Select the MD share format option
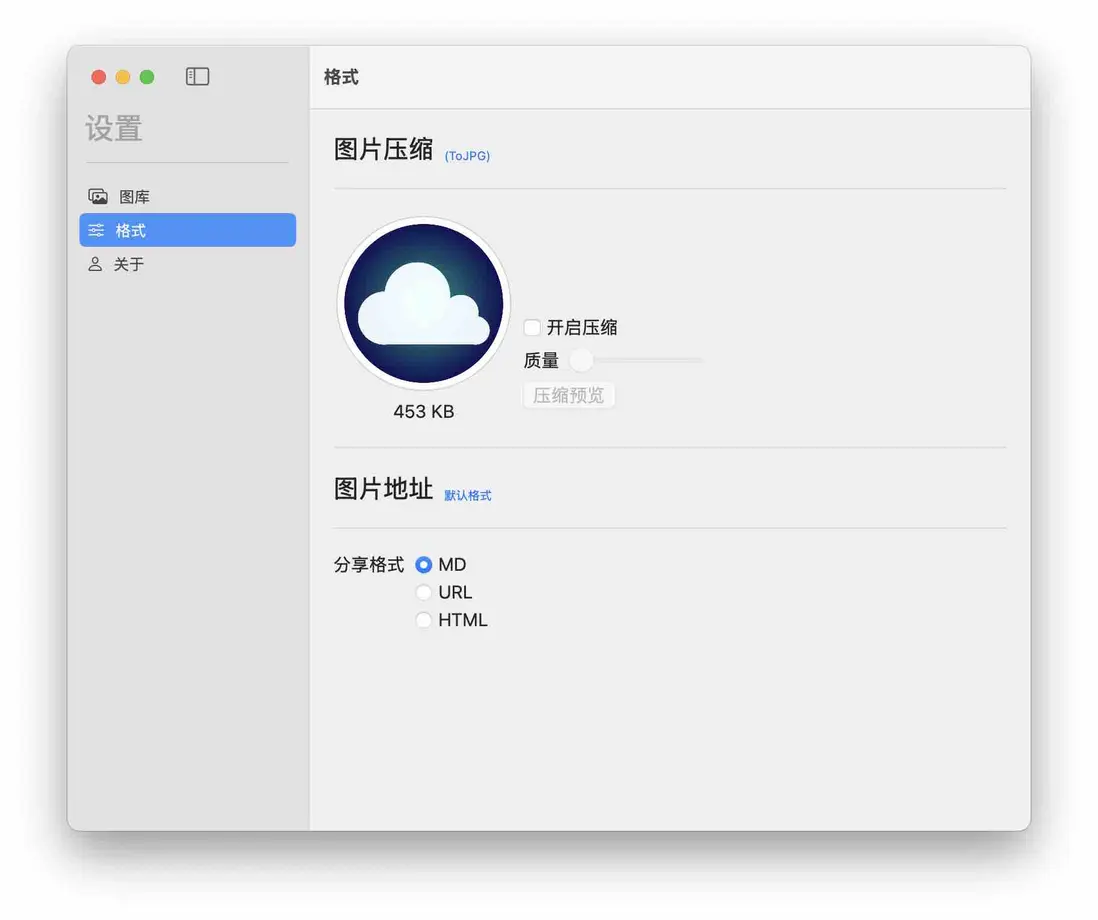 click(x=424, y=564)
